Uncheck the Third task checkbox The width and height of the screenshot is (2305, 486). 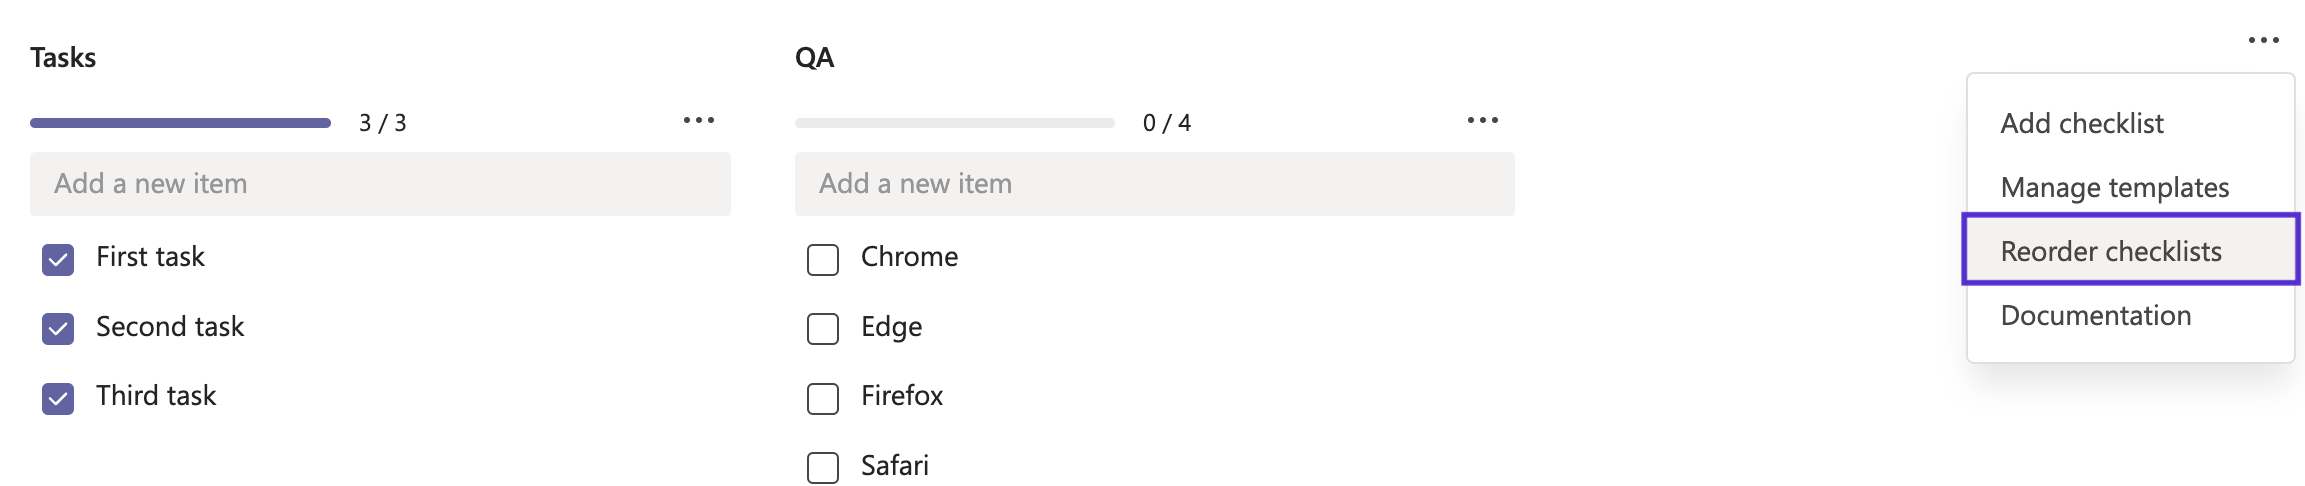(x=58, y=399)
